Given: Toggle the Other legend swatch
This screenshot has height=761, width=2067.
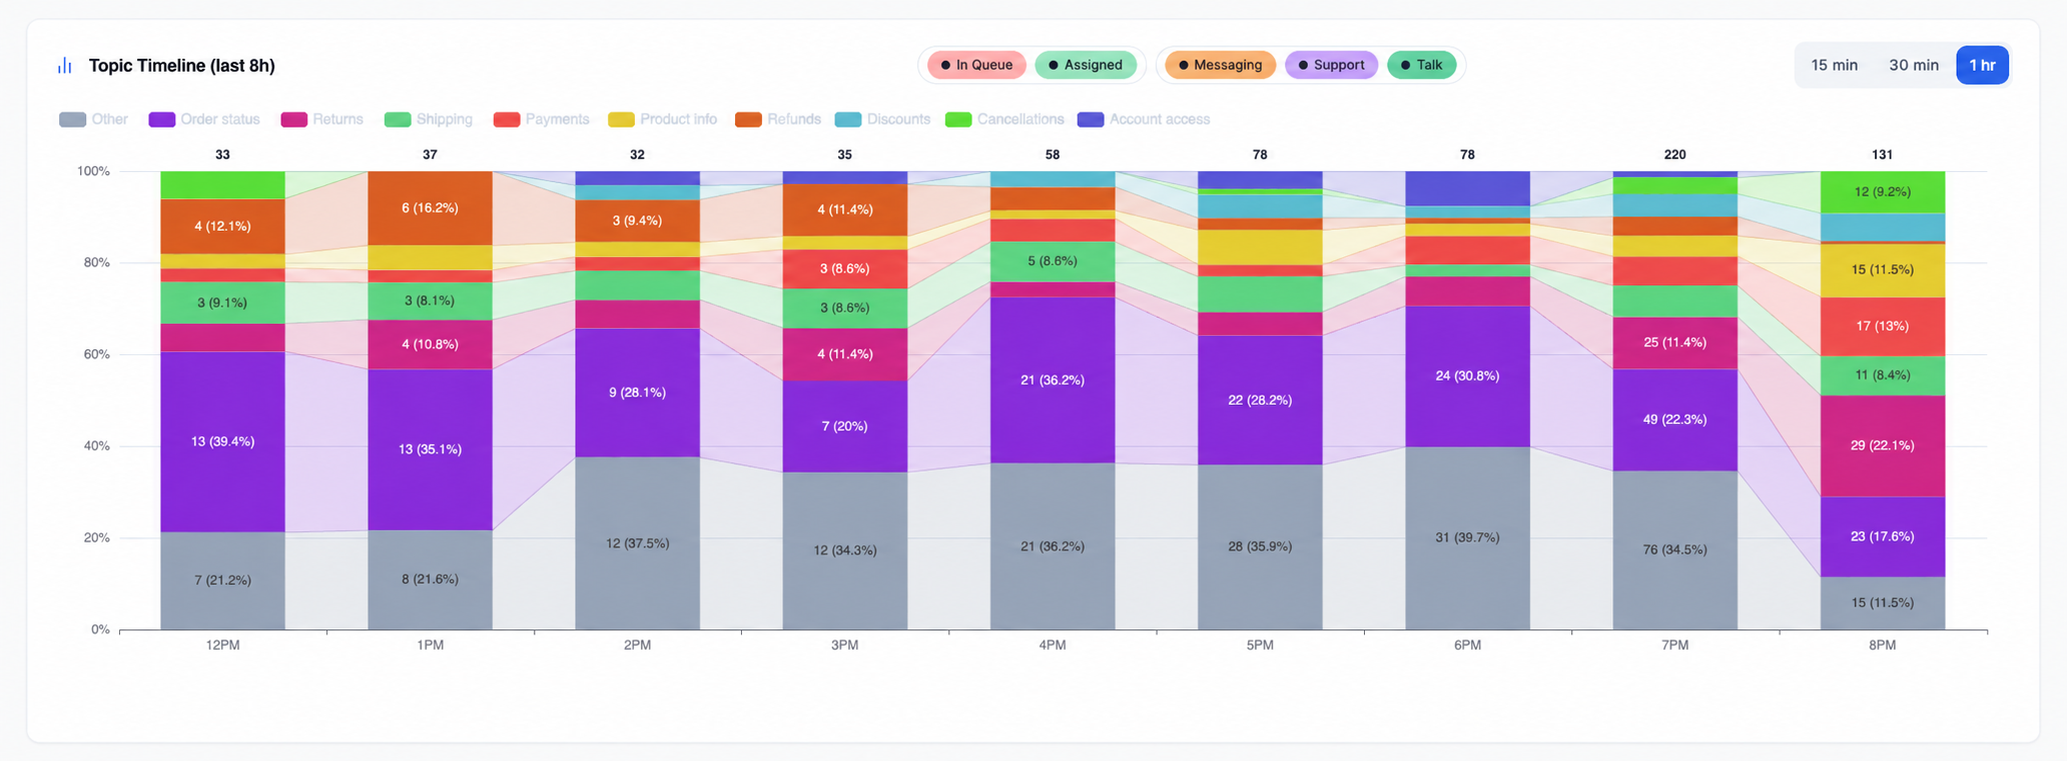Looking at the screenshot, I should pos(72,119).
